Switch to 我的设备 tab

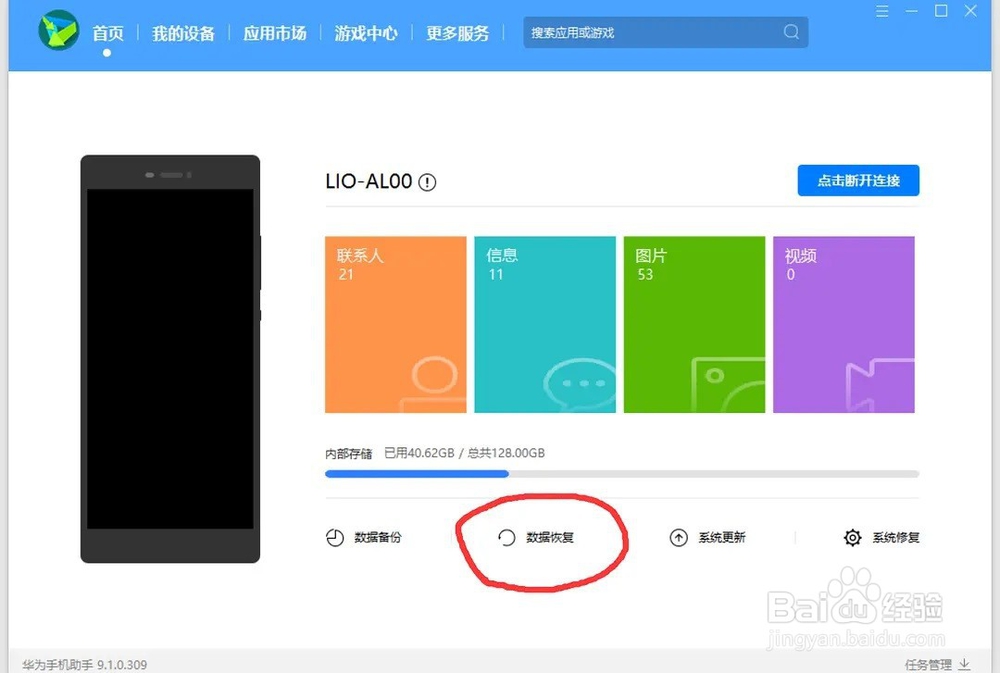[x=183, y=33]
